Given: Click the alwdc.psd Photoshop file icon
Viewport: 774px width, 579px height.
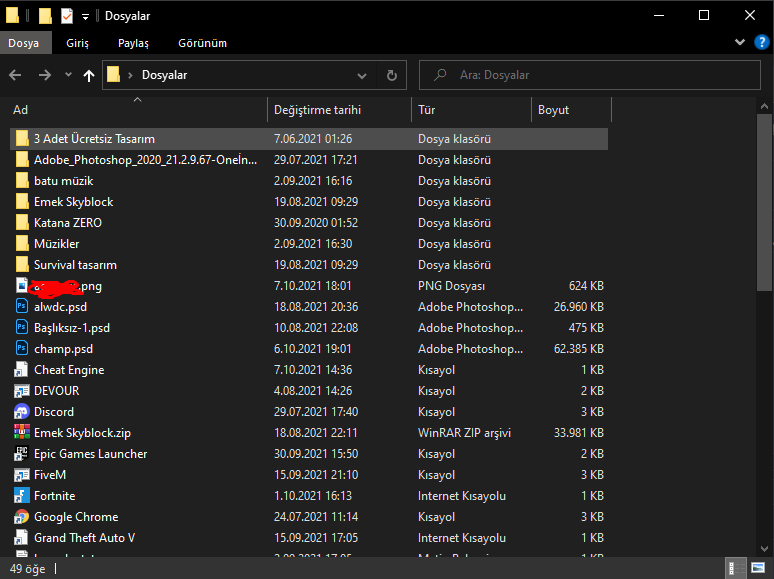Looking at the screenshot, I should [22, 307].
